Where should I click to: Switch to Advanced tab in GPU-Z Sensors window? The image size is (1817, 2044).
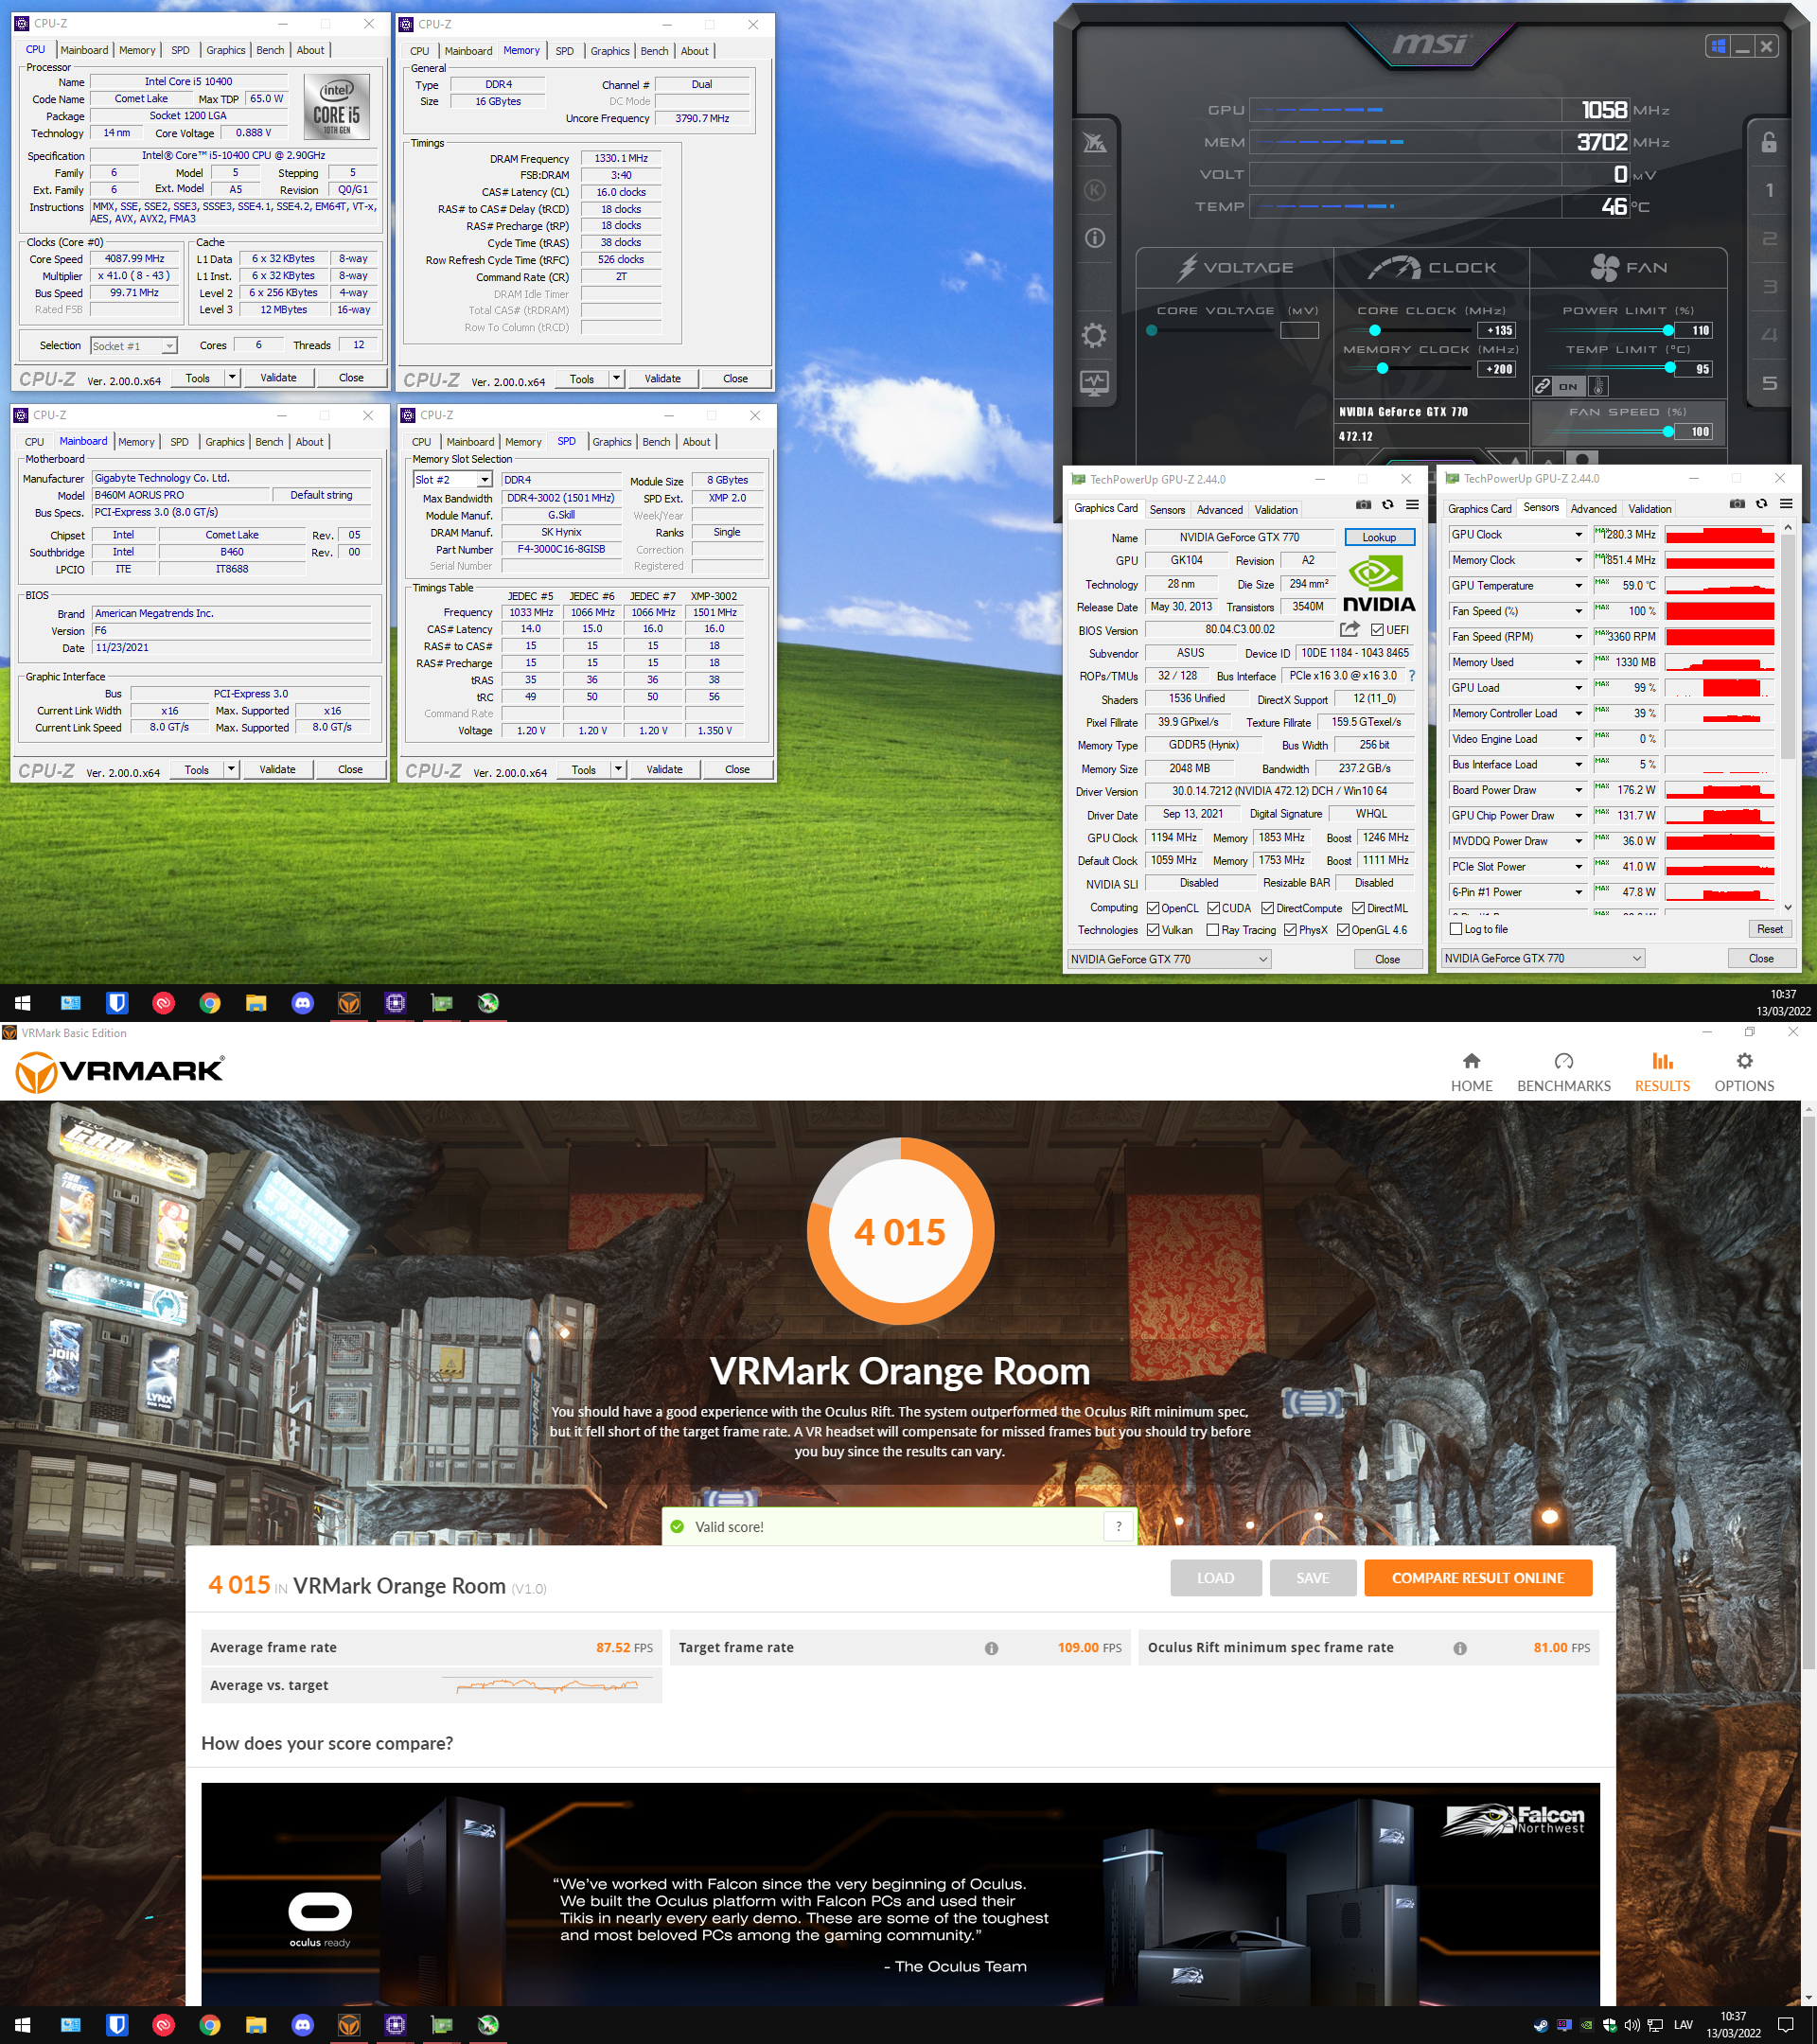tap(1593, 509)
